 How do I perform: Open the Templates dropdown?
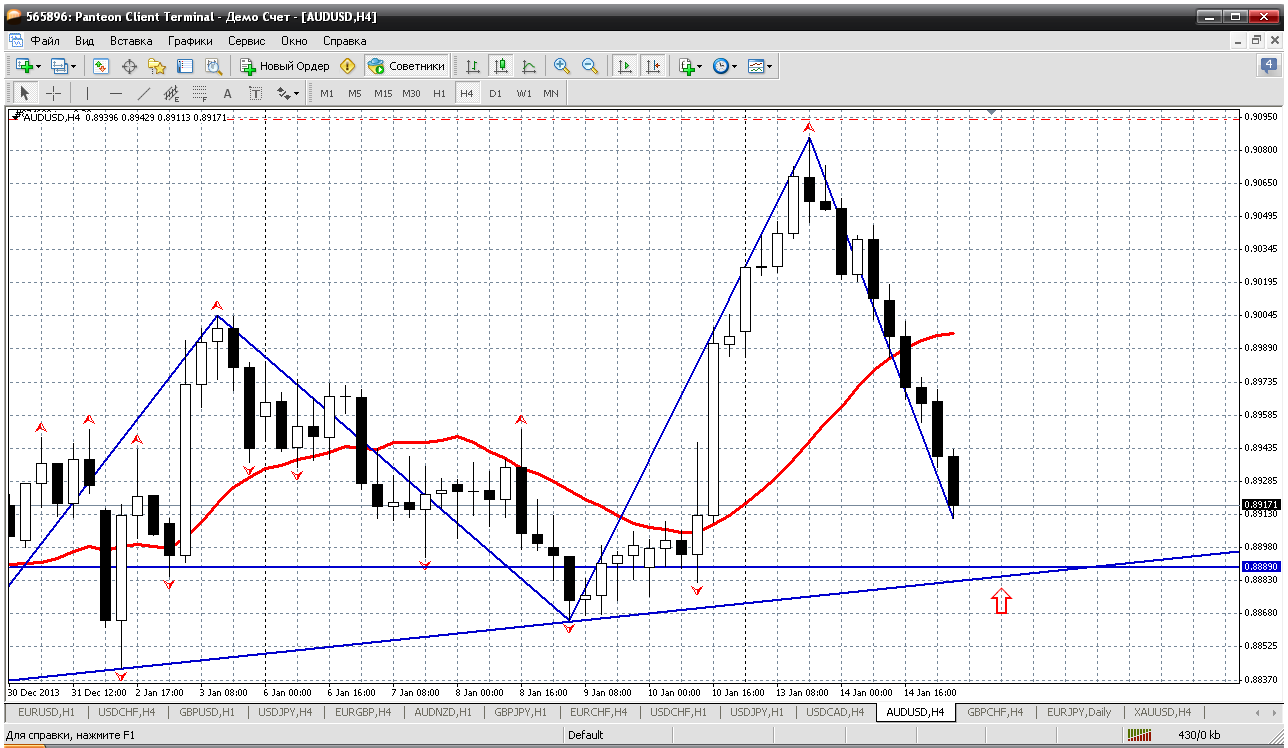coord(760,66)
